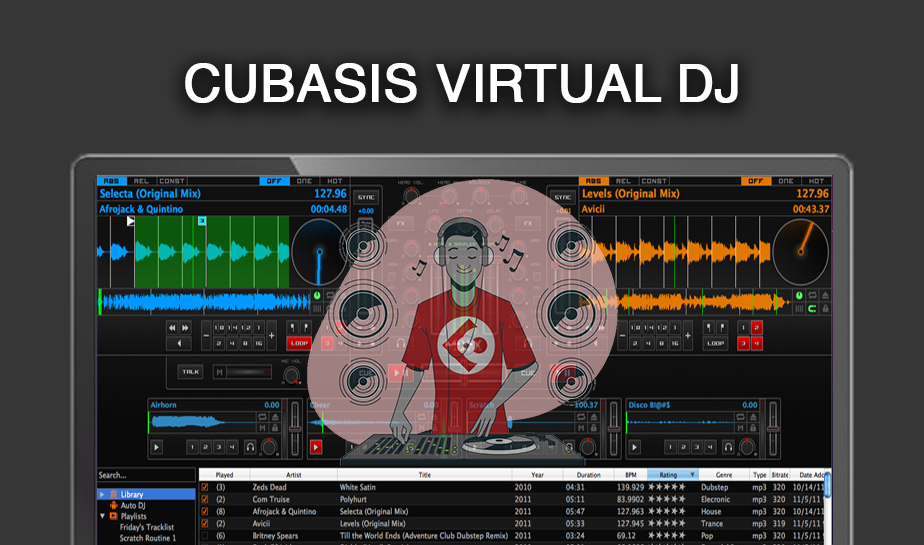Play the Disco B!@#$ sample

pyautogui.click(x=634, y=447)
